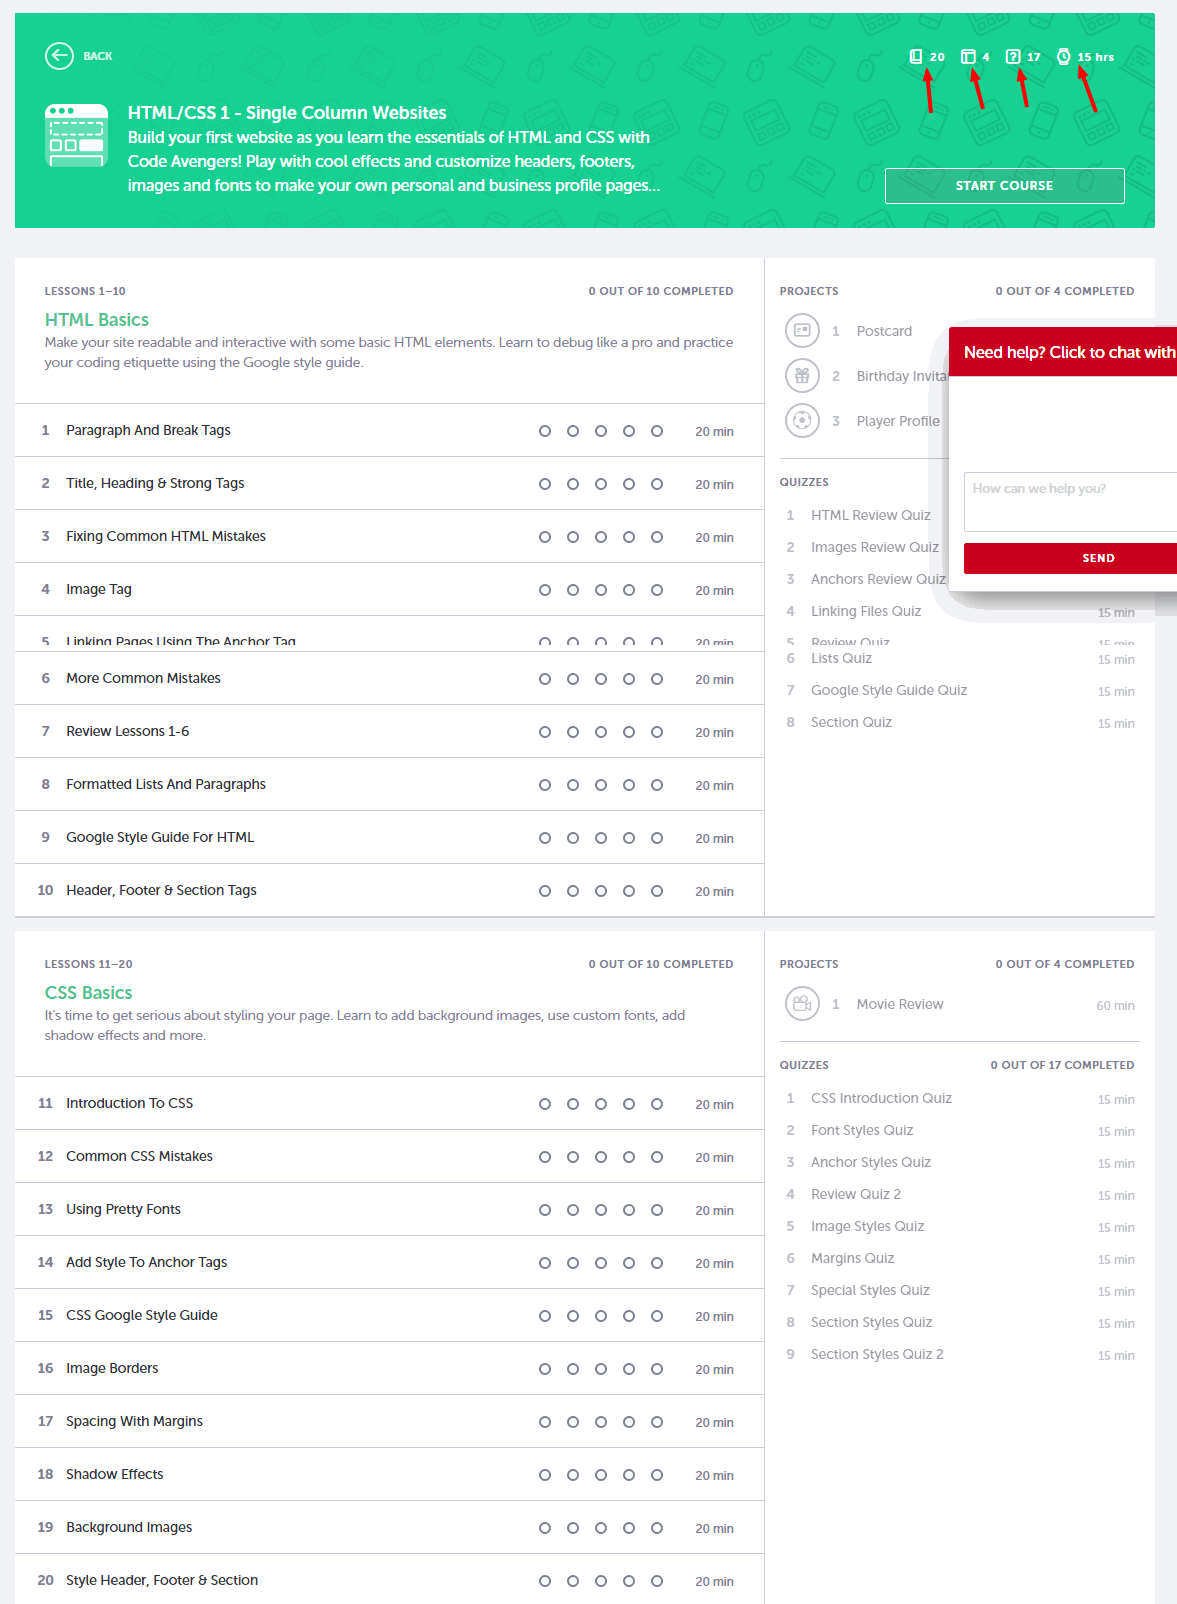Click the quizzes count icon beside 17

pos(1013,57)
